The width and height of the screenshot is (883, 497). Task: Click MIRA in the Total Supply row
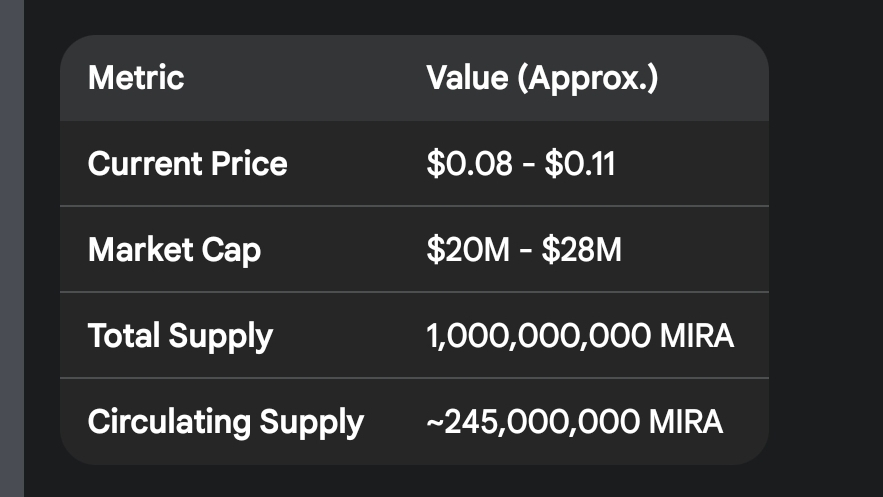697,336
